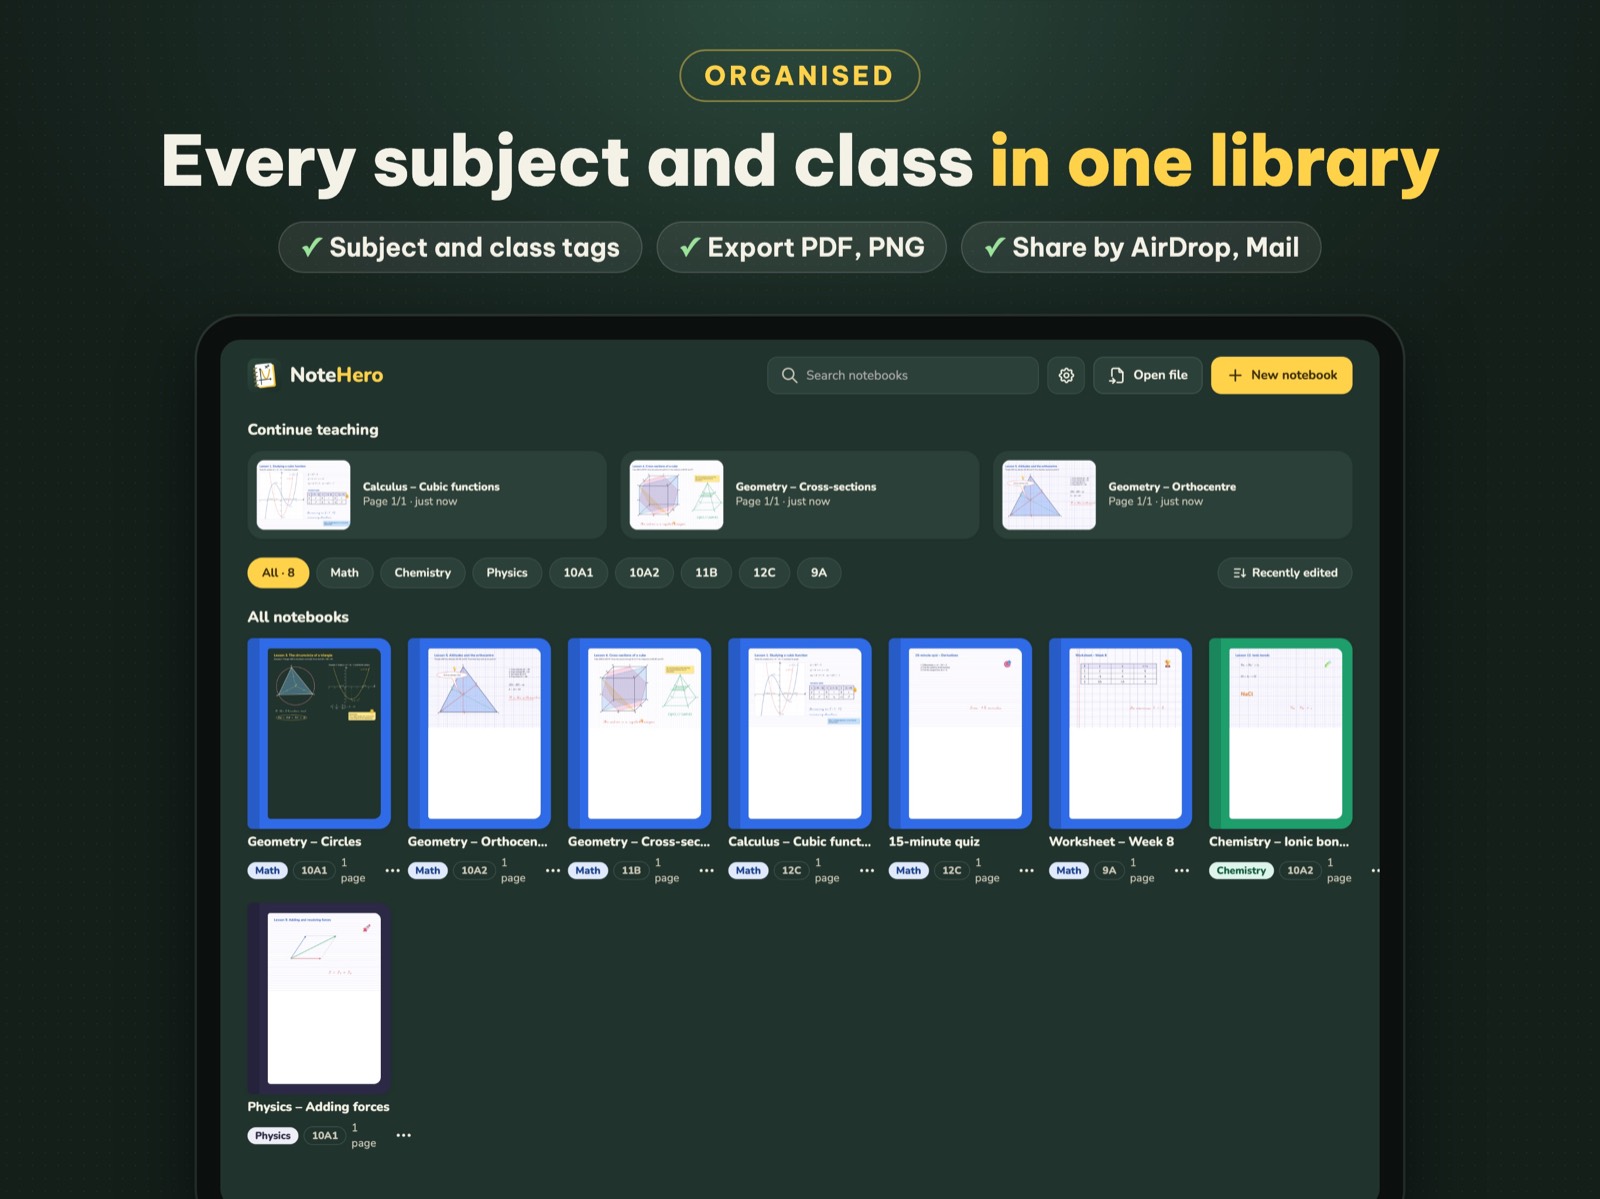This screenshot has height=1199, width=1600.
Task: Filter notebooks by Math subject
Action: [344, 573]
